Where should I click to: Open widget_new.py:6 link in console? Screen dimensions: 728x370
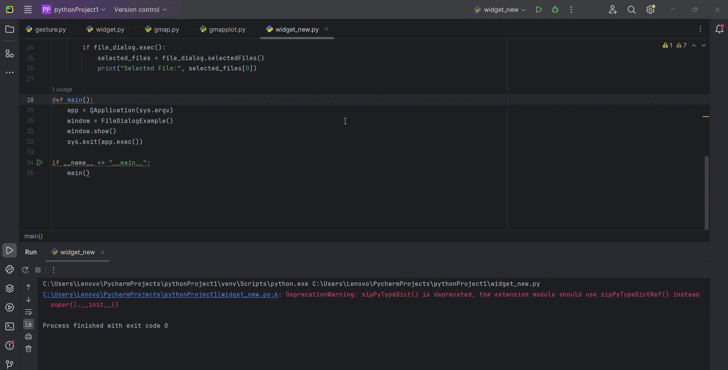(x=160, y=294)
